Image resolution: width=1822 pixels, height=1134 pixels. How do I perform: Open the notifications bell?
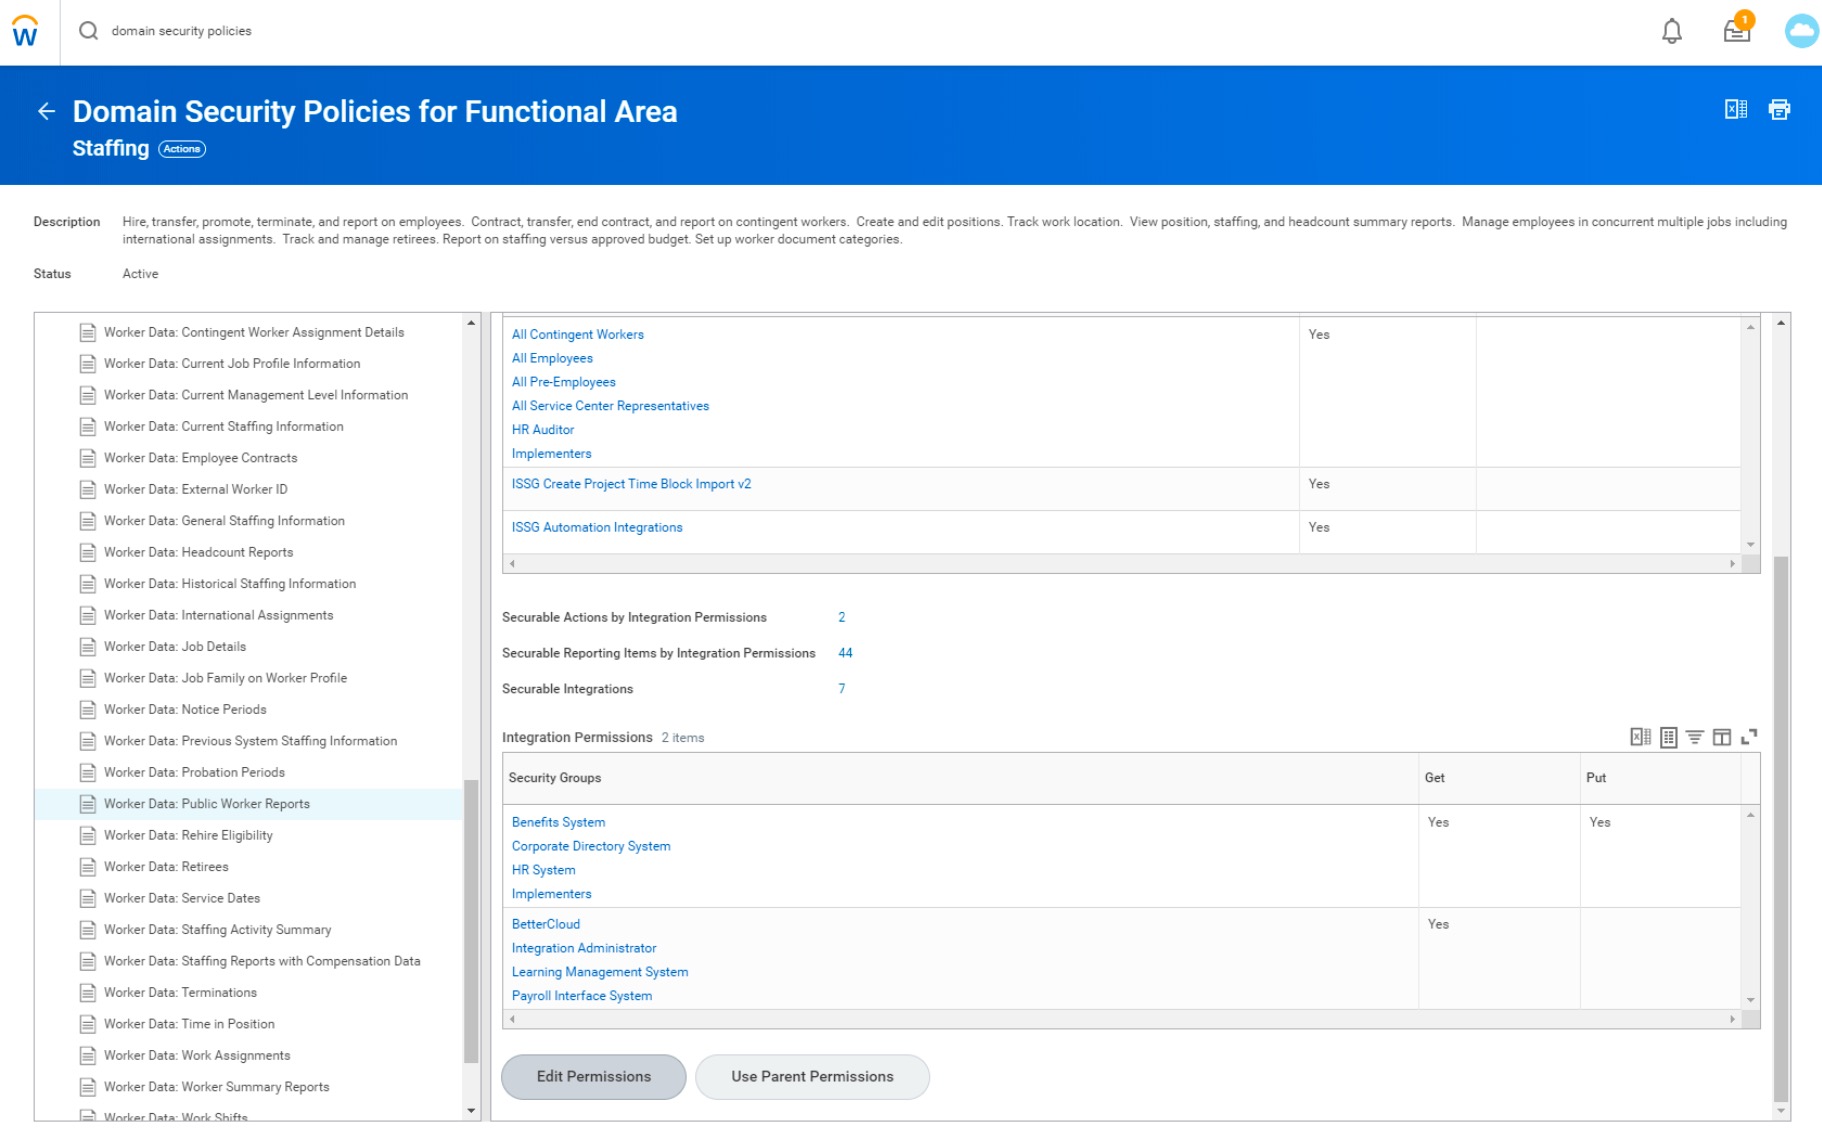(1670, 30)
